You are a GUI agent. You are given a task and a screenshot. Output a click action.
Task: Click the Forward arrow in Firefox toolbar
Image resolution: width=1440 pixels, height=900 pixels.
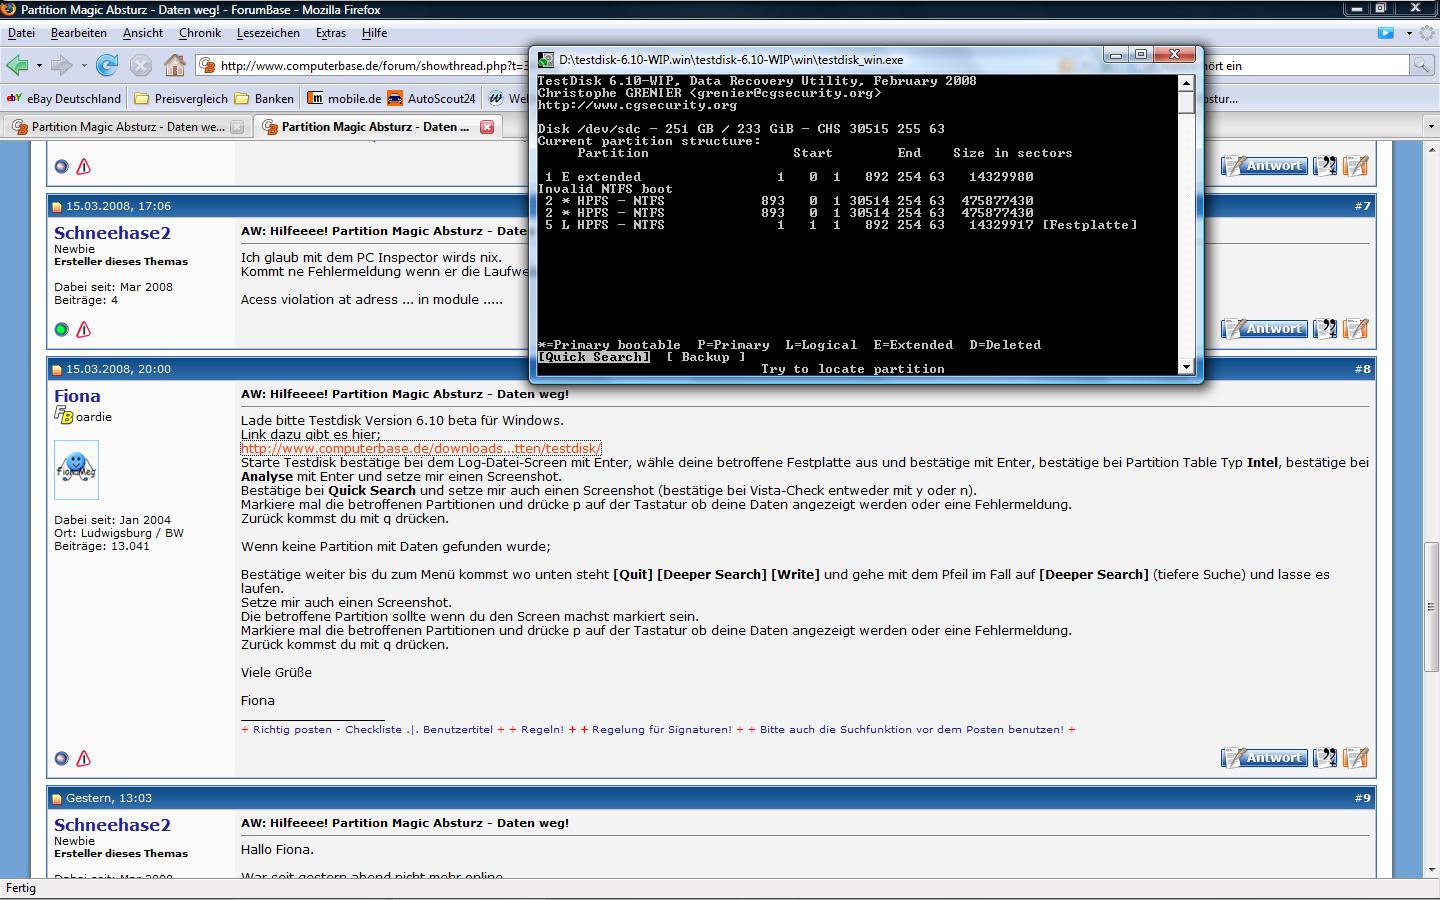pyautogui.click(x=62, y=66)
